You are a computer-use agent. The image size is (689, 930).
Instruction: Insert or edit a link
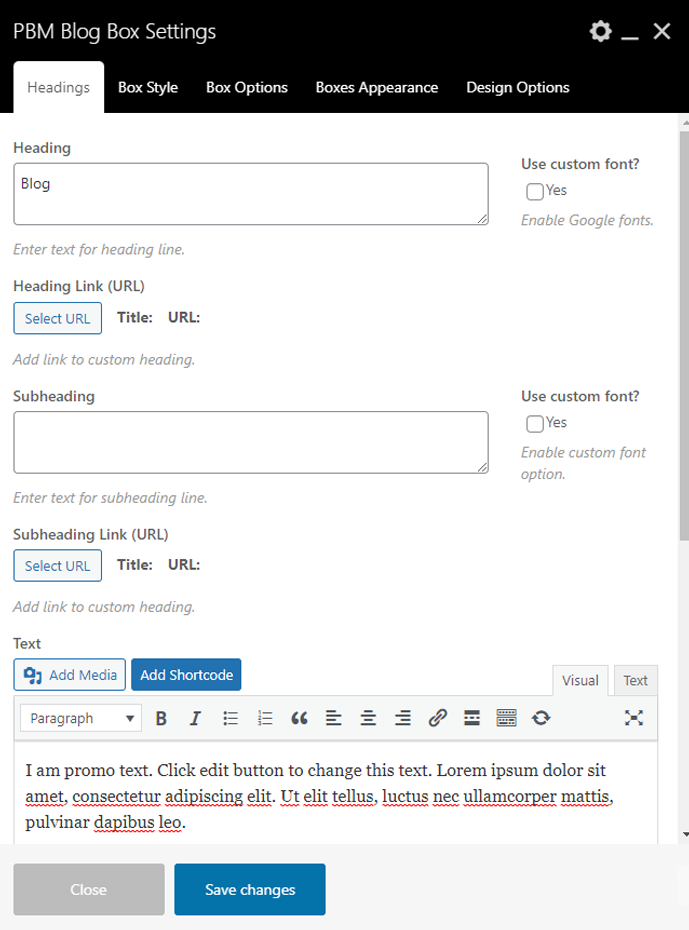(x=437, y=718)
